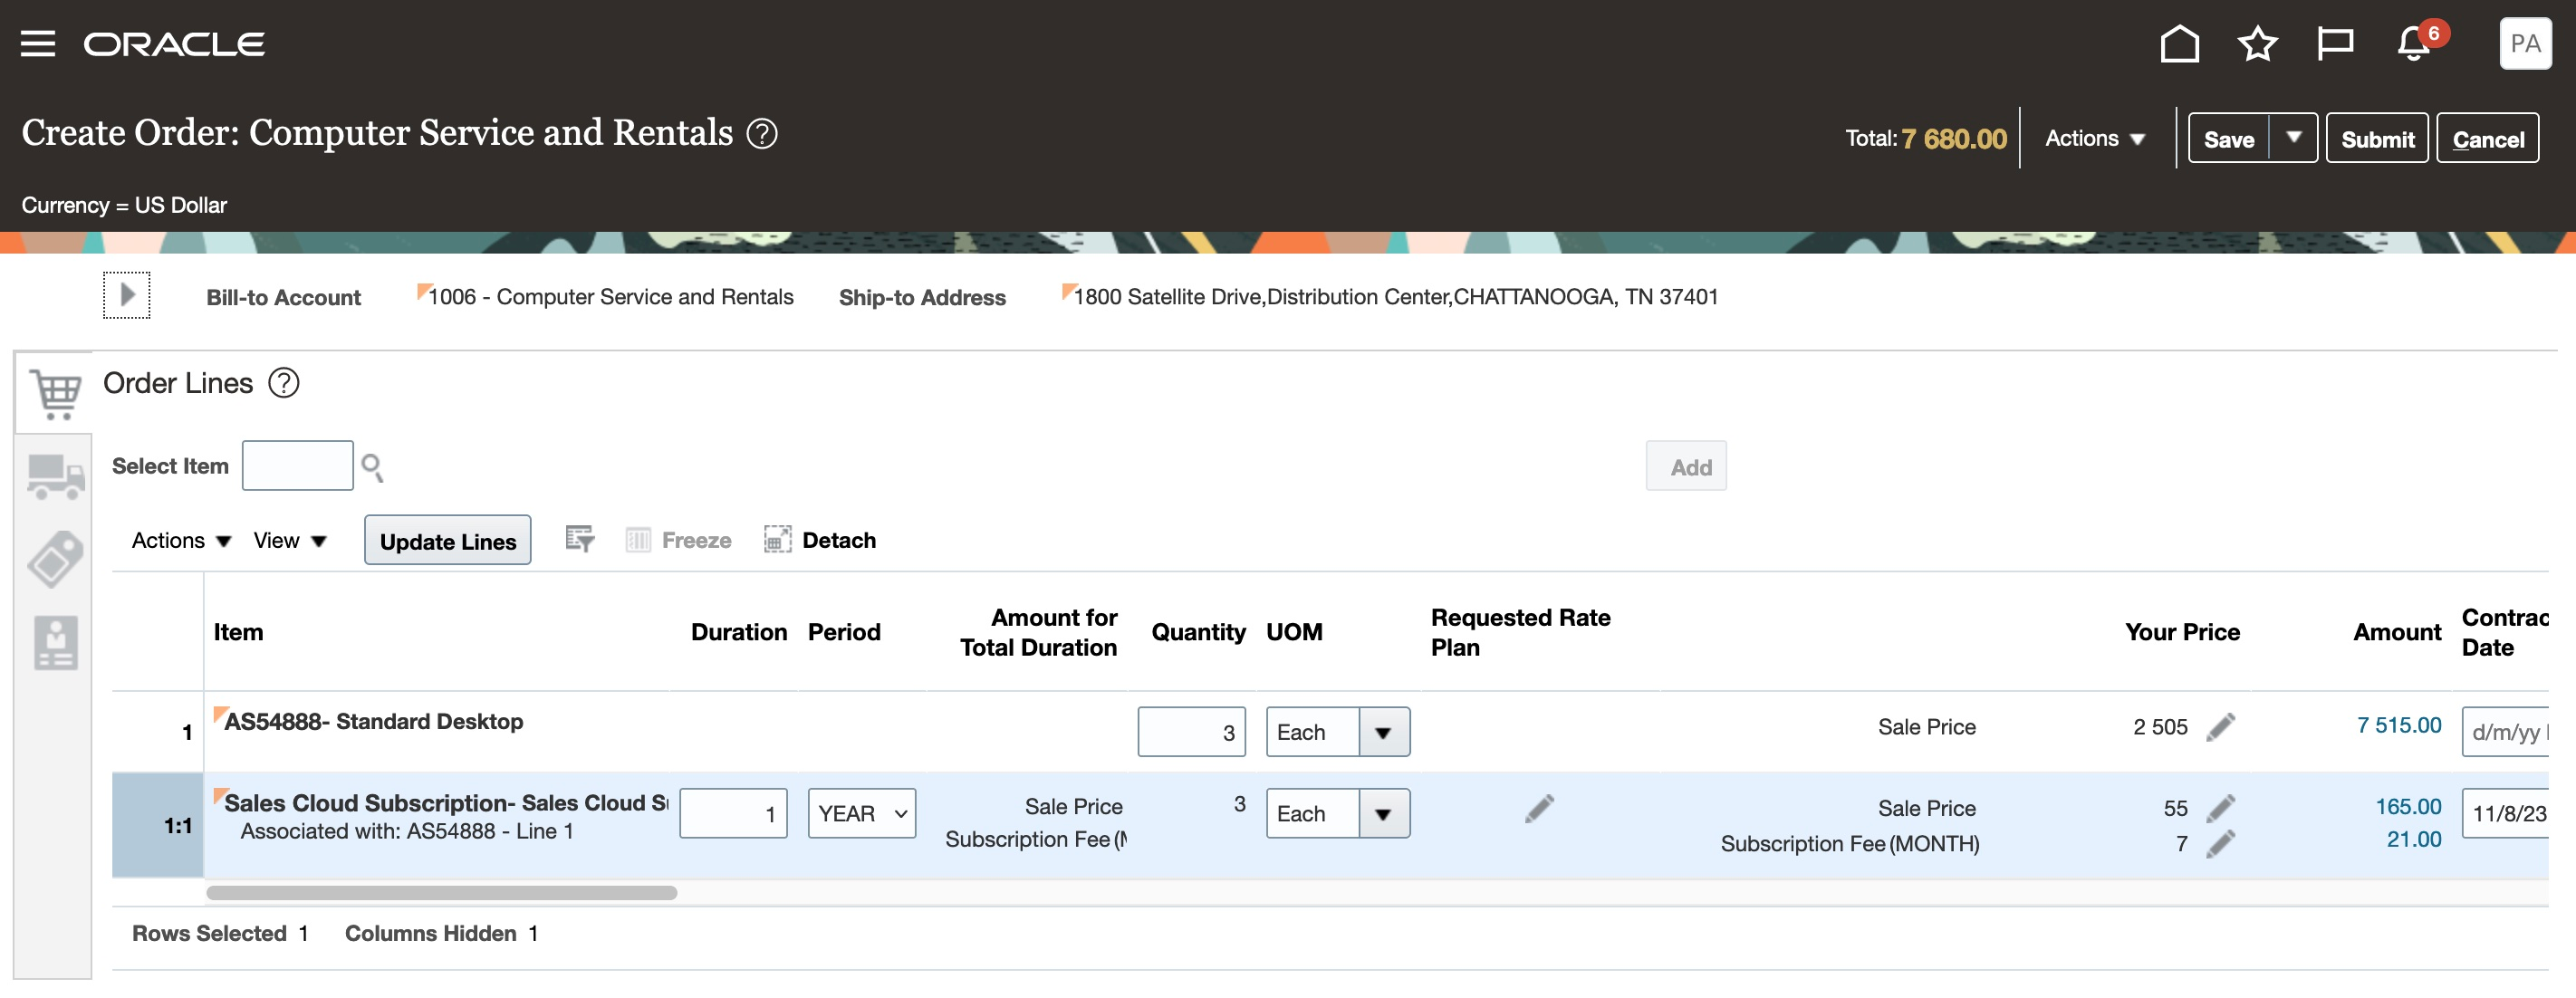Submit the order
Image resolution: width=2576 pixels, height=998 pixels.
point(2376,139)
